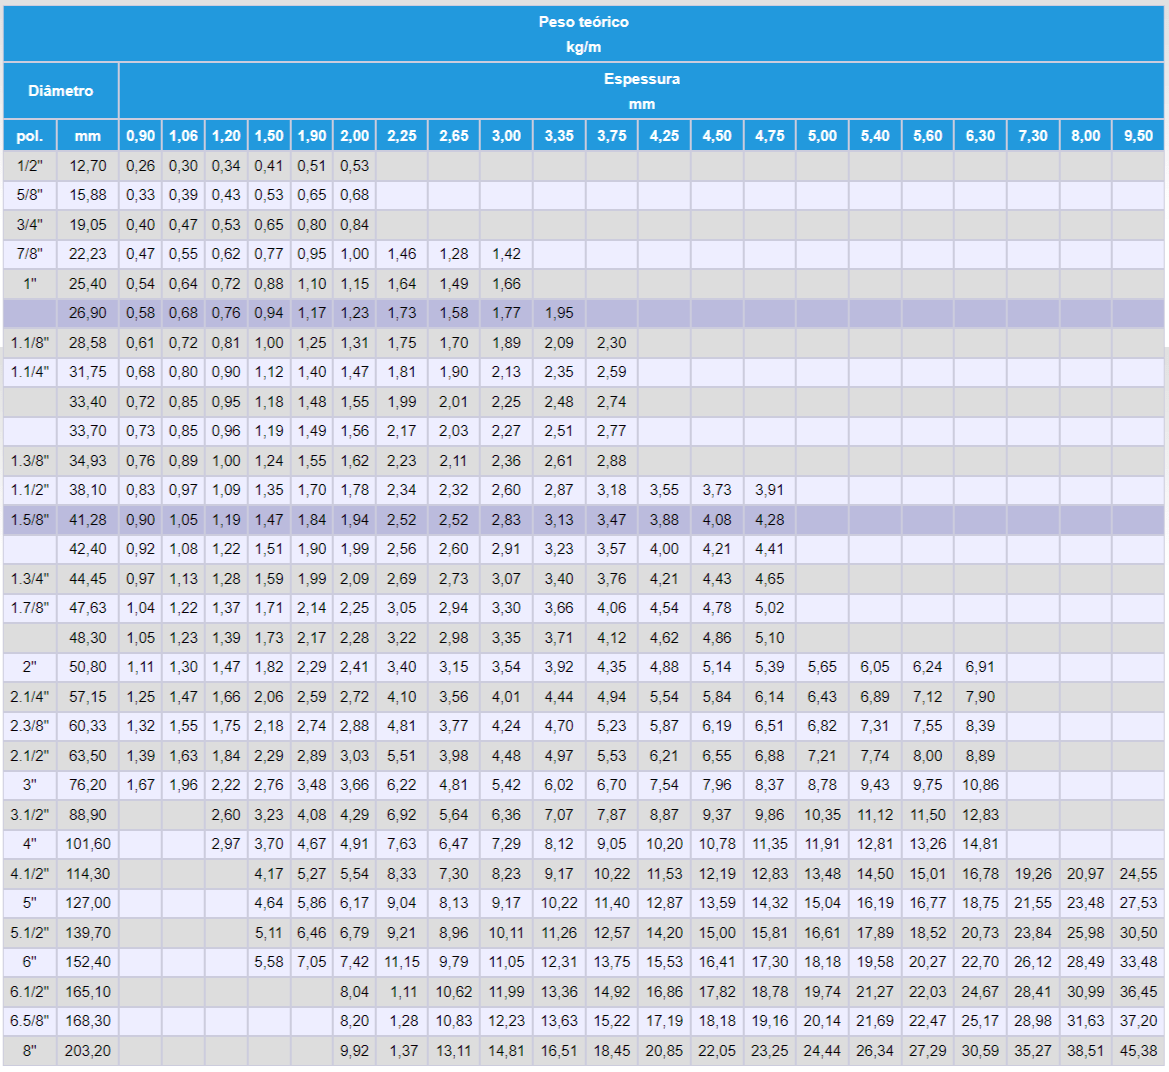This screenshot has height=1072, width=1169.
Task: Select the 2,97 weight in the 4" row
Action: coord(226,844)
